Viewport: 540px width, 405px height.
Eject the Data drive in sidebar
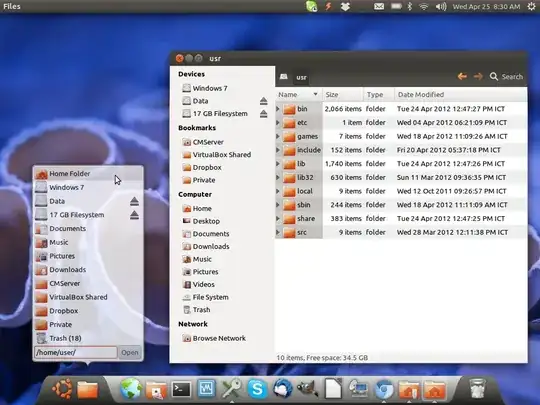tap(263, 101)
